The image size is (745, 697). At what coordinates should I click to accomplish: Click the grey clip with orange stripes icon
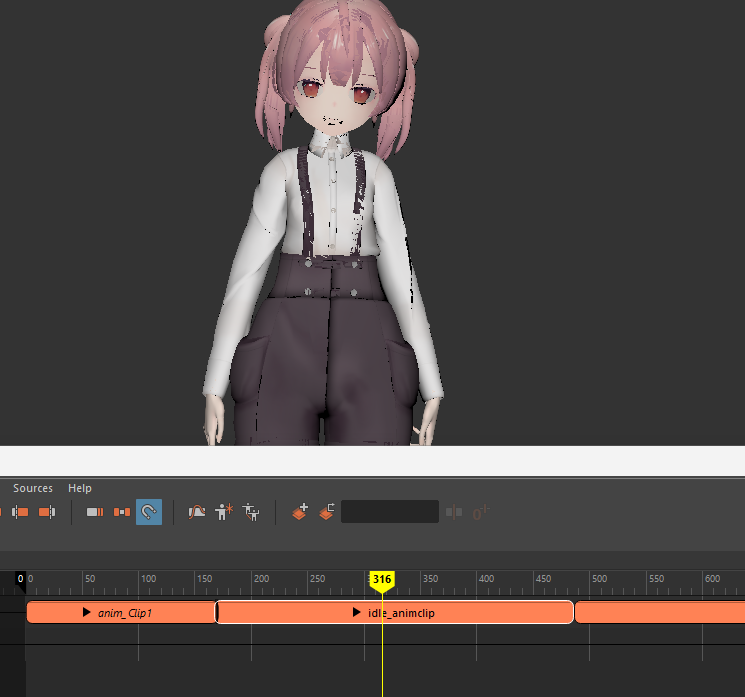pos(95,512)
